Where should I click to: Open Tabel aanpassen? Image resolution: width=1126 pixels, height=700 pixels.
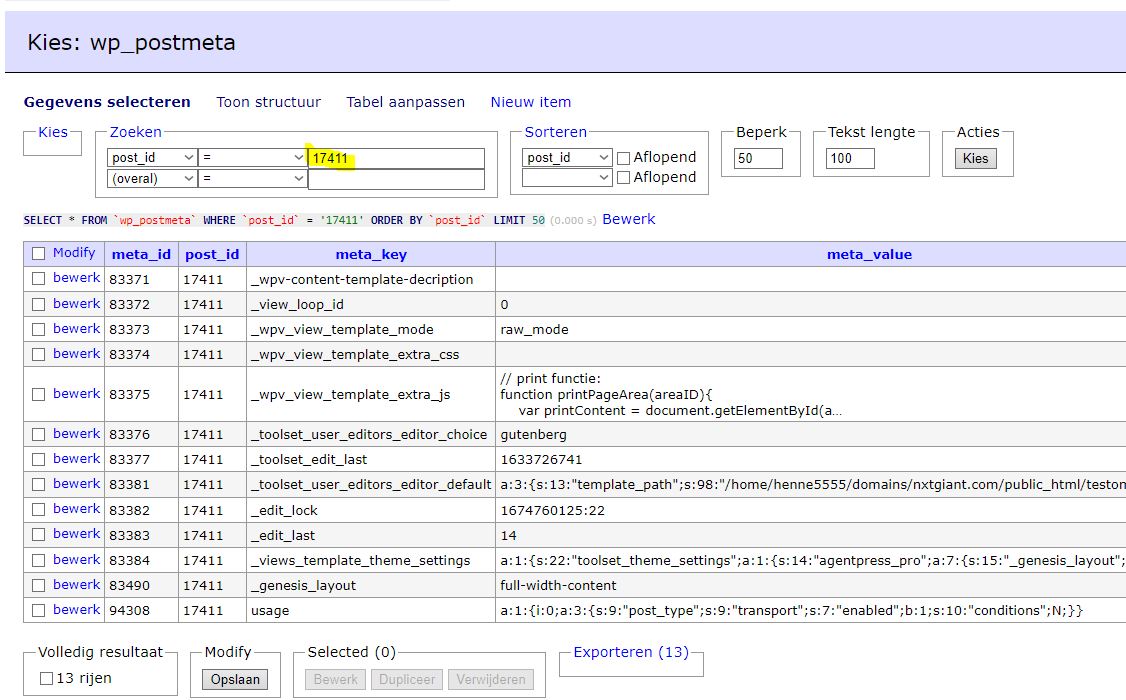[406, 102]
